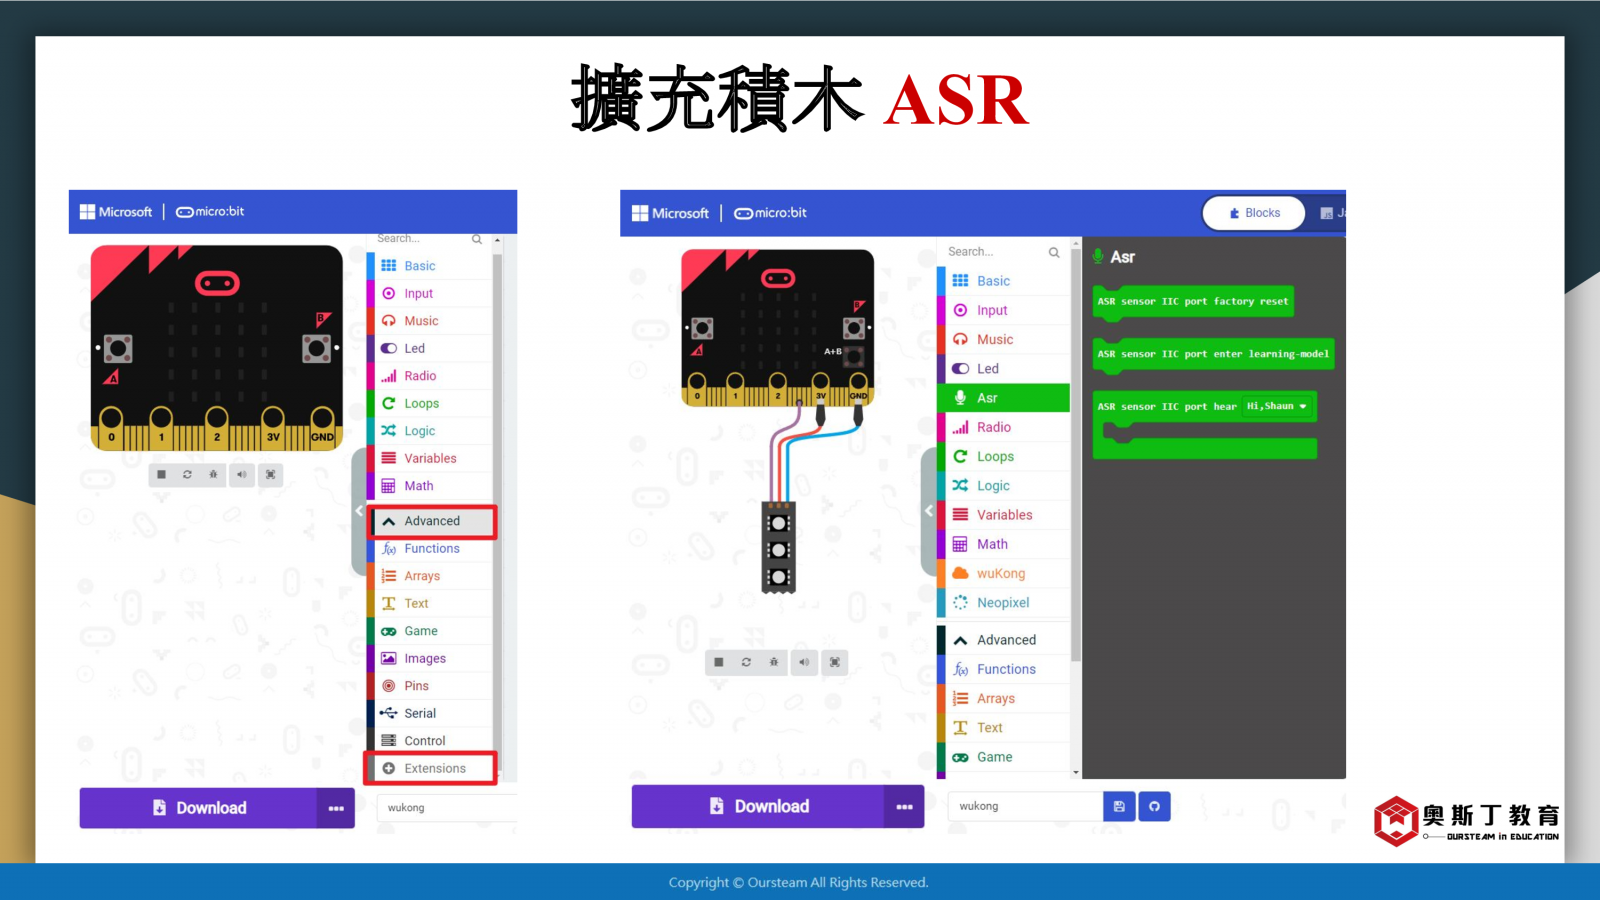Open Basic category in left editor toolbox

click(430, 266)
